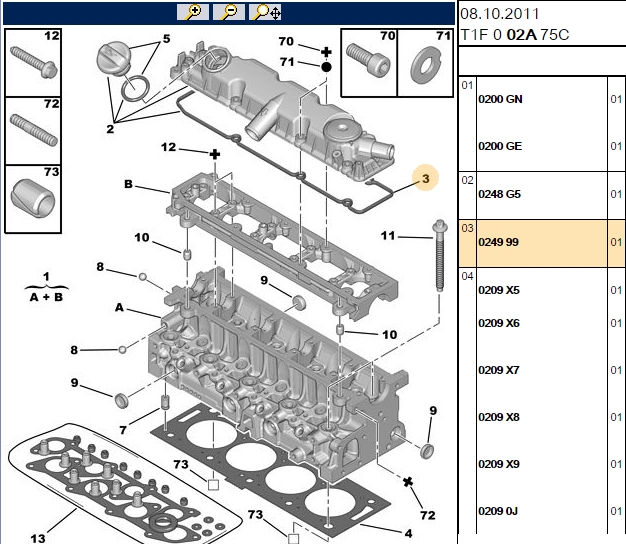Click callout 4 for head gasket

coord(408,533)
